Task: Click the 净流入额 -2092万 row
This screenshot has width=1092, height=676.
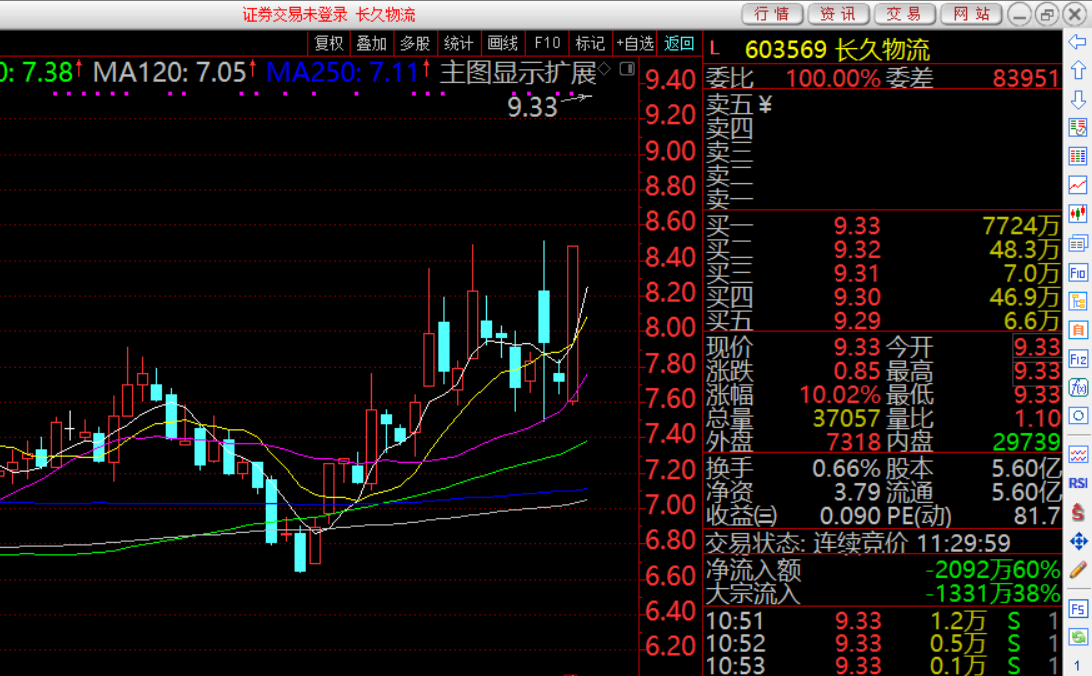Action: (x=882, y=569)
